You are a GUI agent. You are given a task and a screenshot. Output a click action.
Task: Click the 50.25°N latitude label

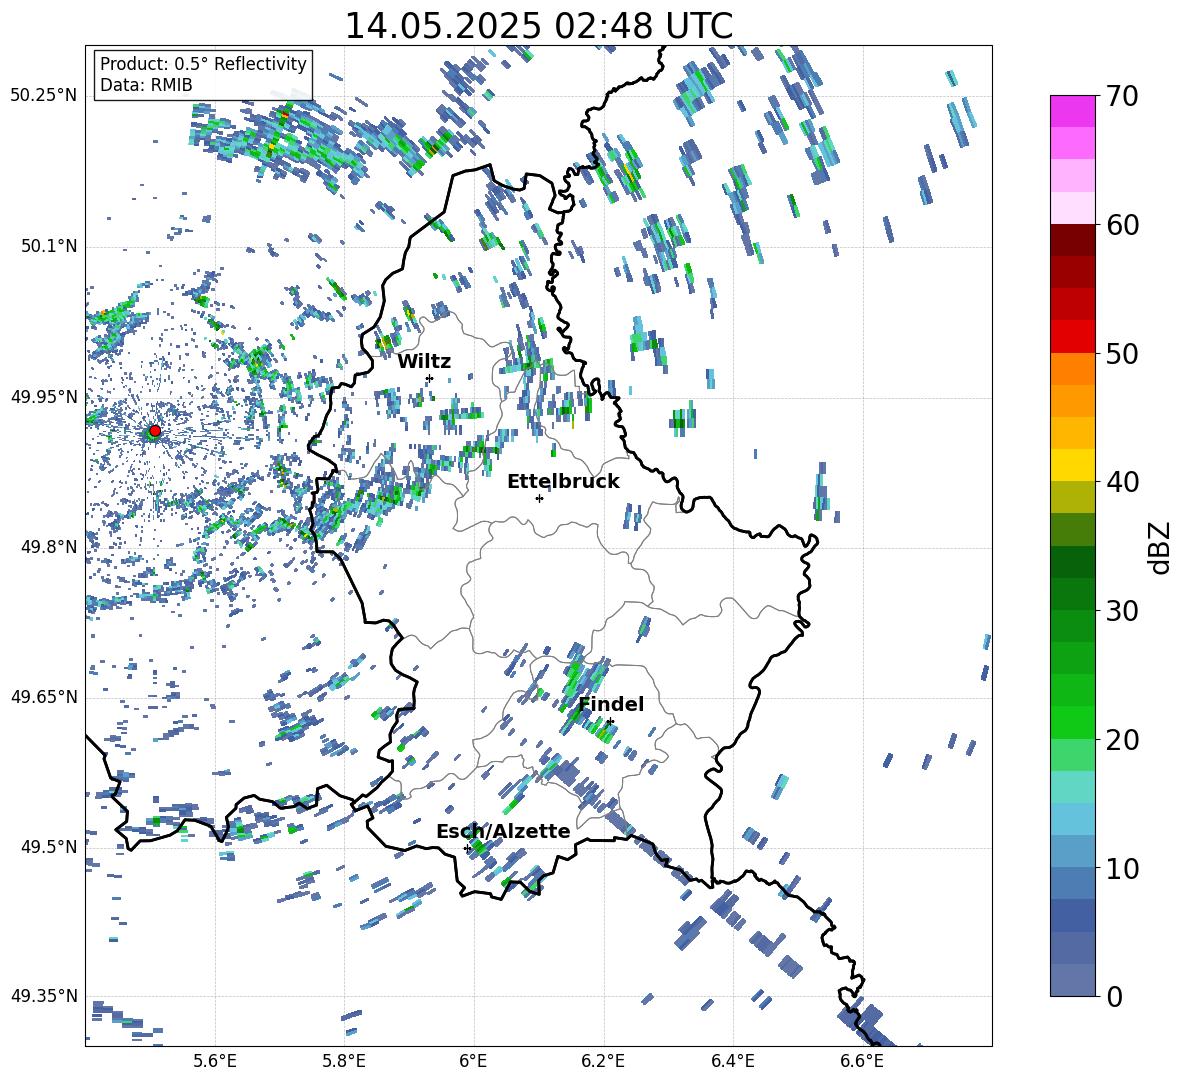tap(44, 95)
